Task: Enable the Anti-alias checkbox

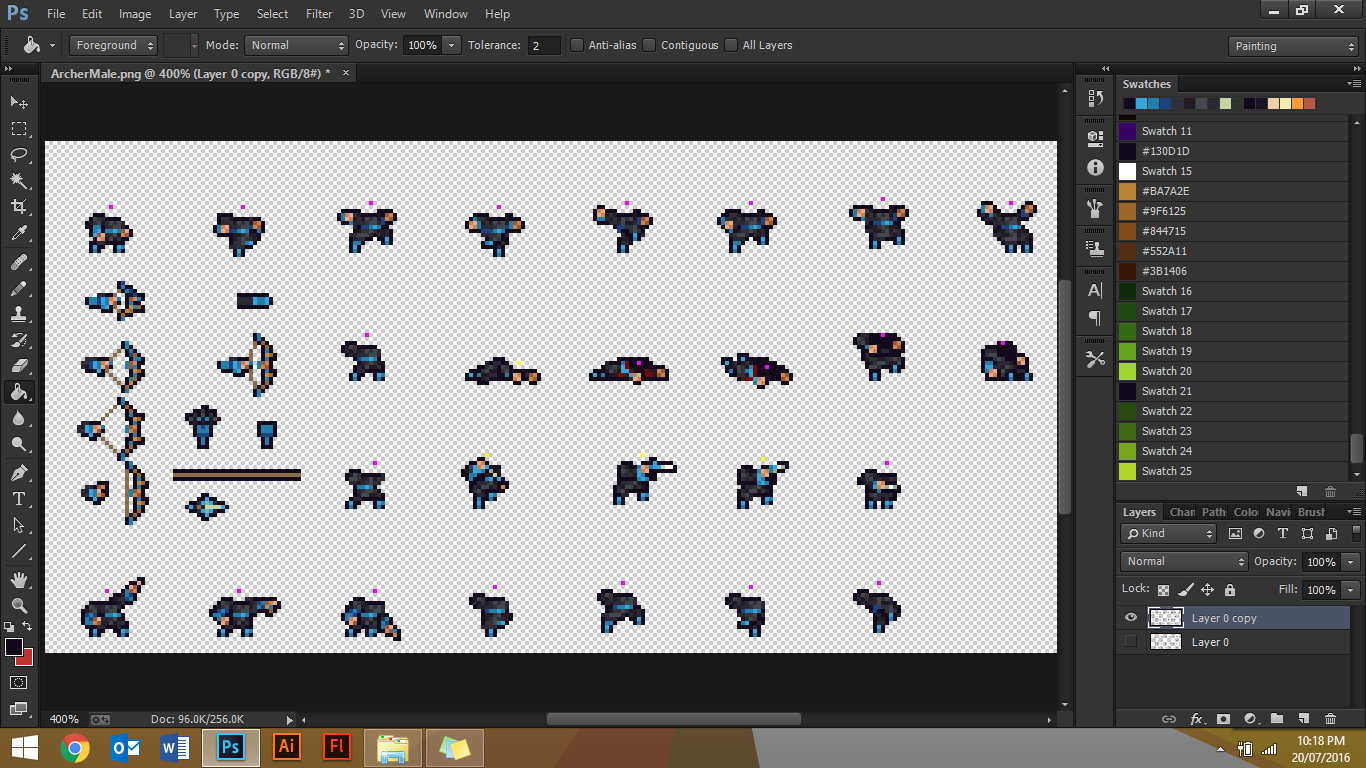Action: coord(577,45)
